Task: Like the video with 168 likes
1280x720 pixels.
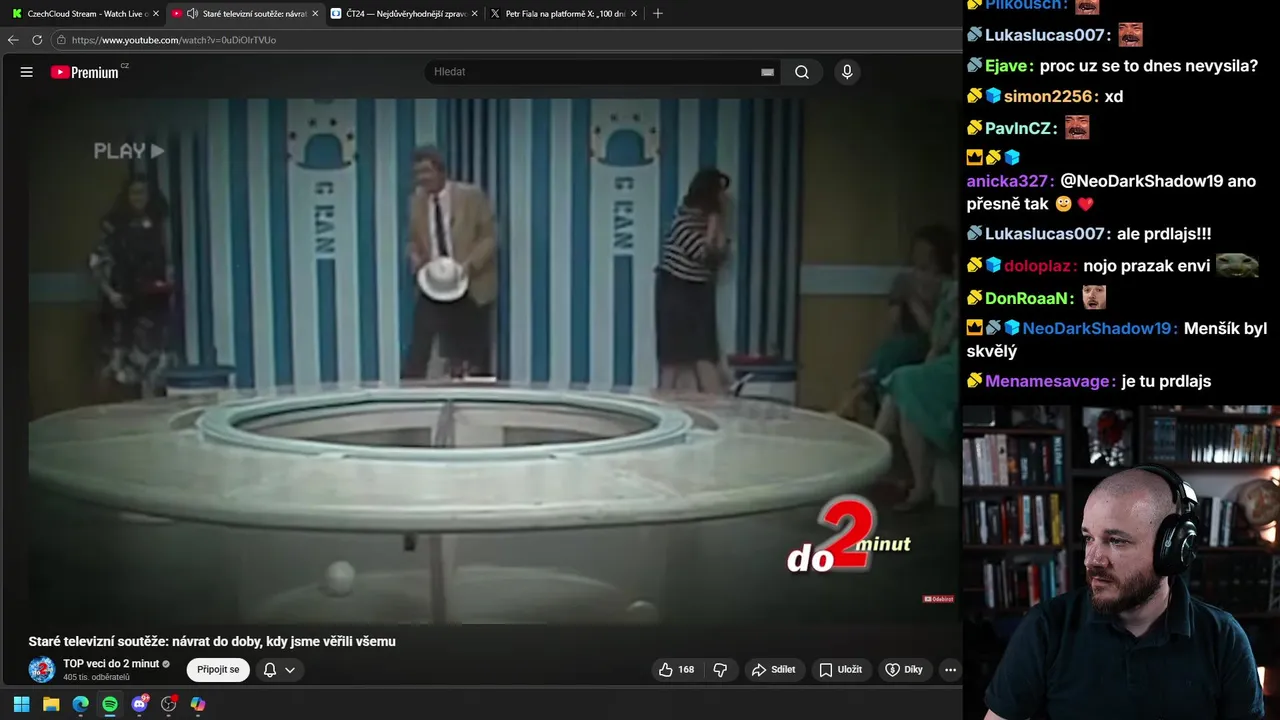Action: point(676,669)
